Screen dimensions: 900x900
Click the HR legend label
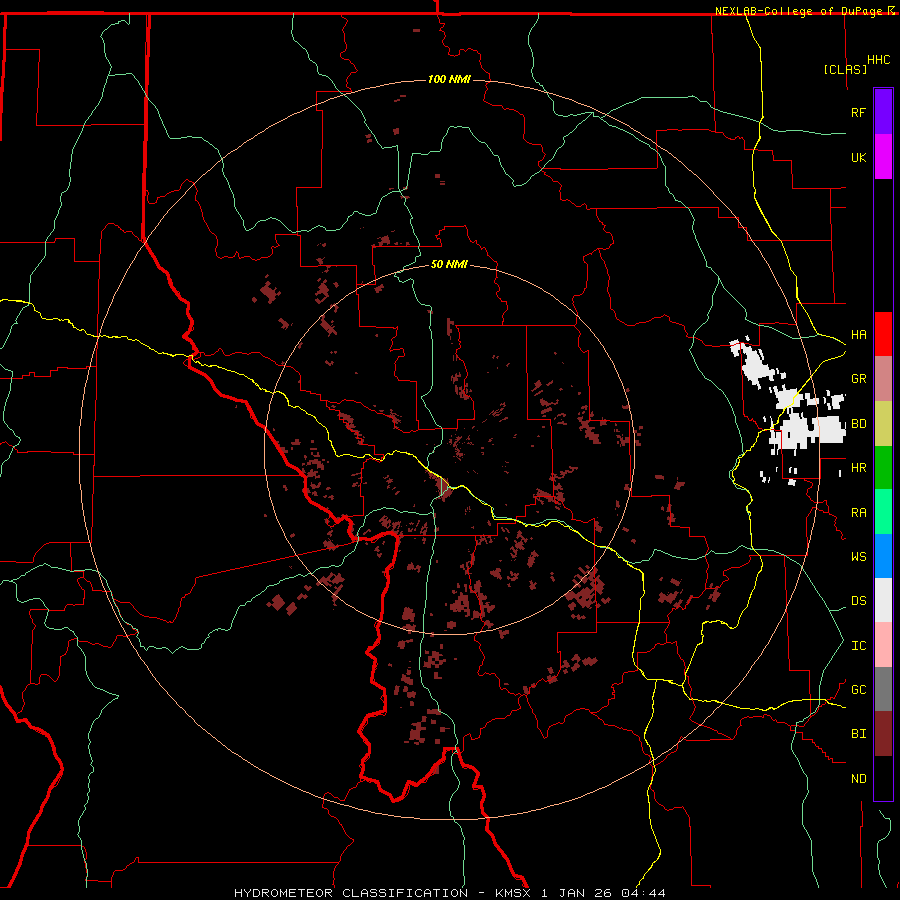click(x=858, y=468)
